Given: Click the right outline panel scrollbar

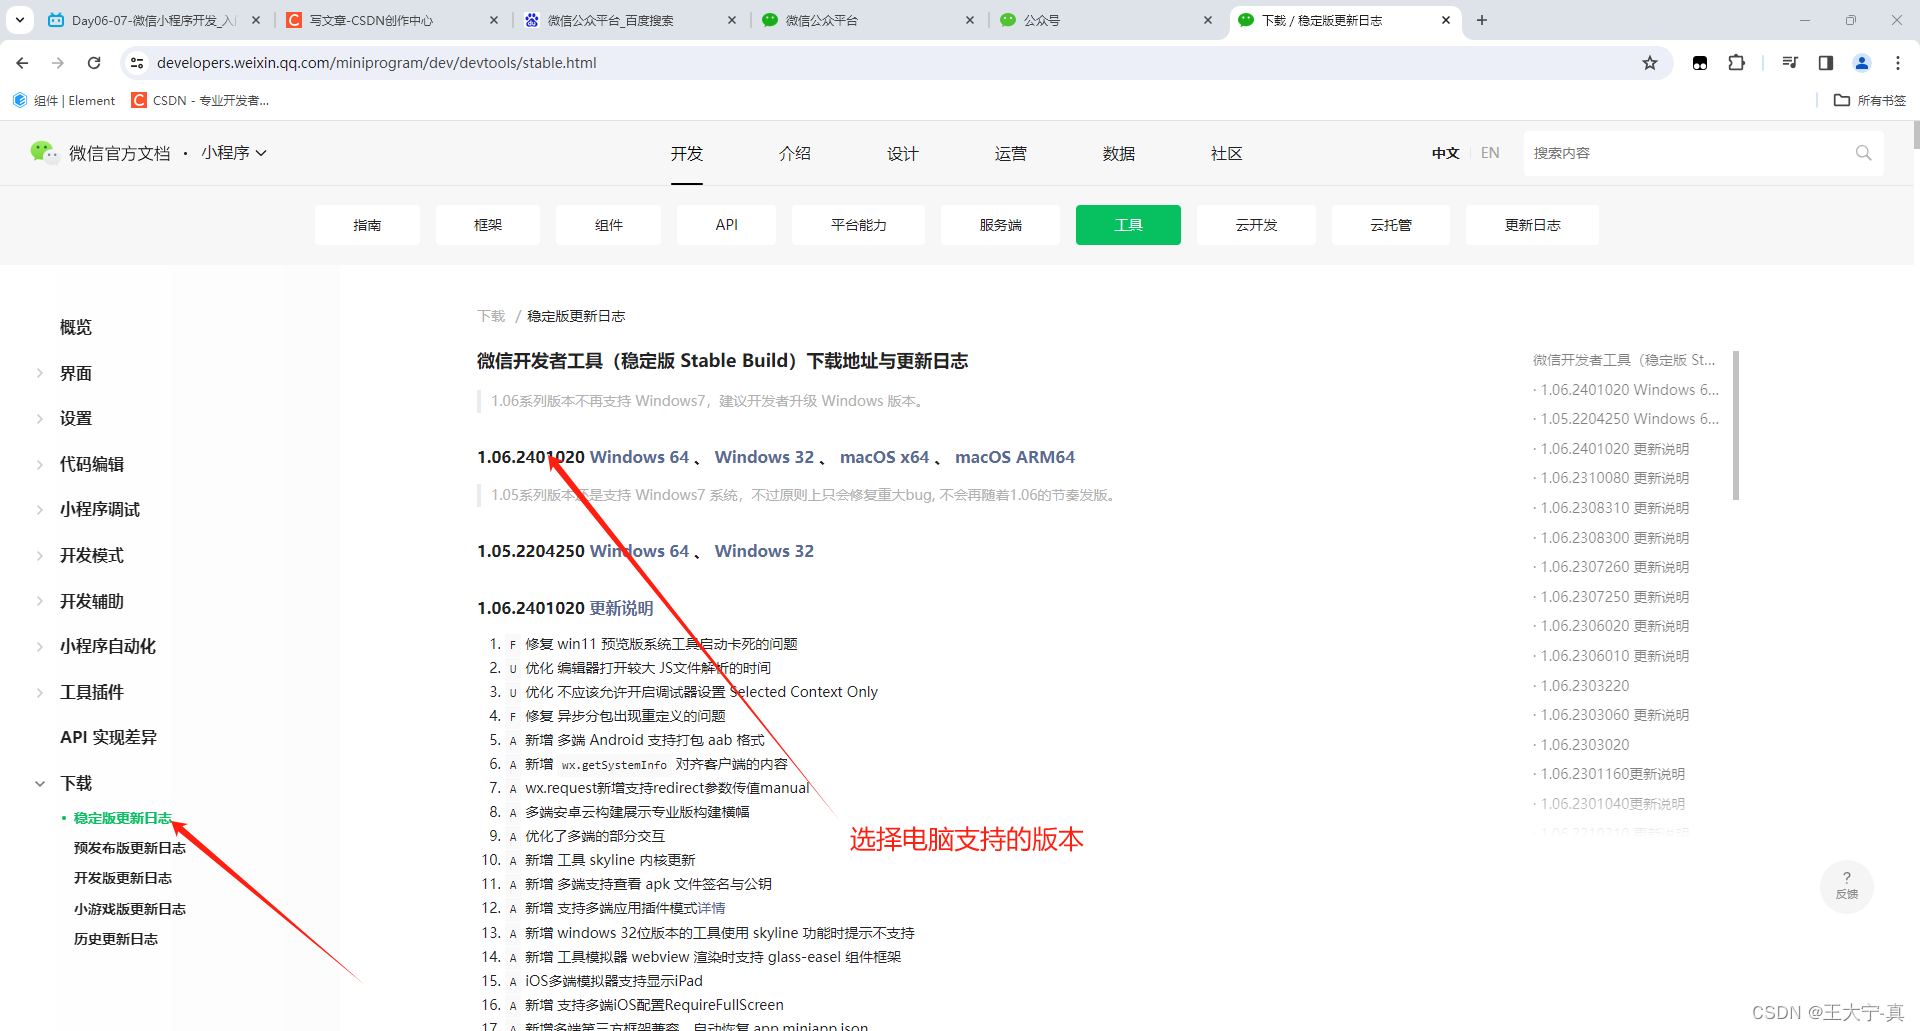Looking at the screenshot, I should (1736, 425).
